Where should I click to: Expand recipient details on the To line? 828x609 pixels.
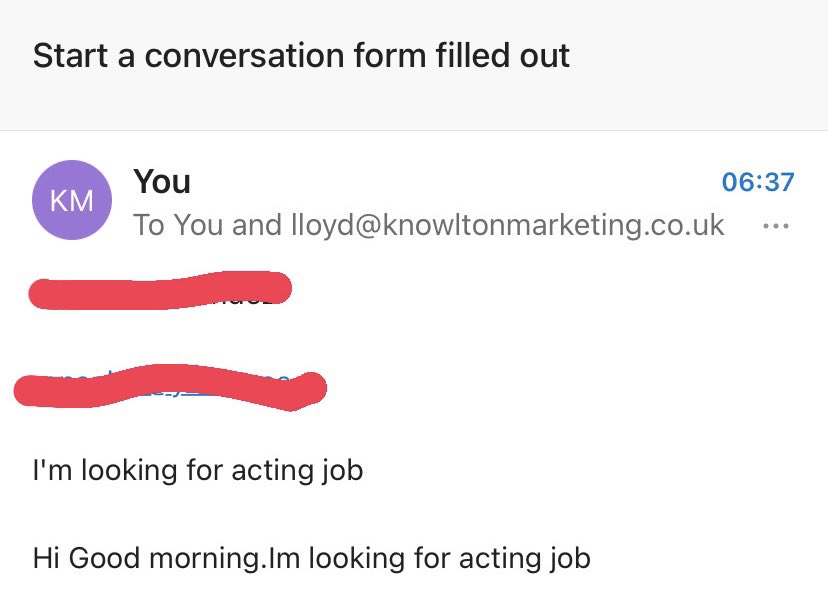tap(428, 225)
